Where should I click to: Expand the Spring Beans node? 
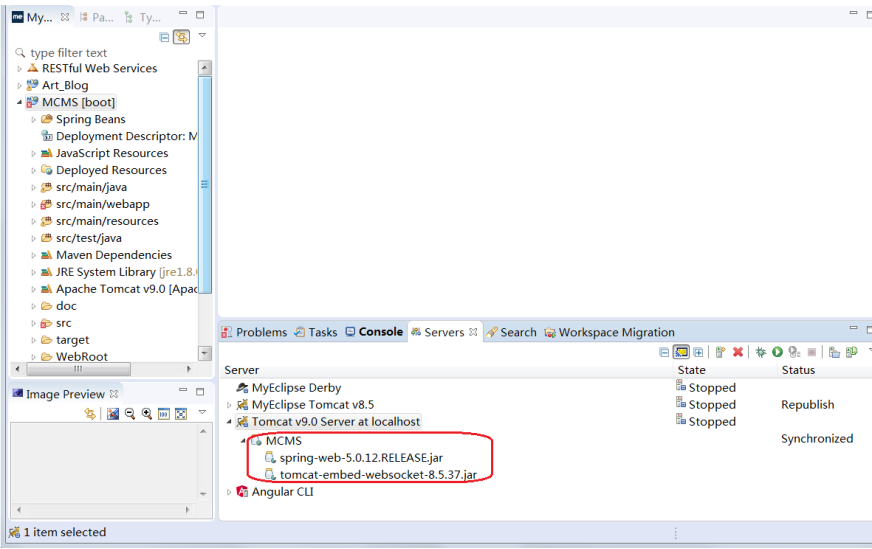[33, 120]
